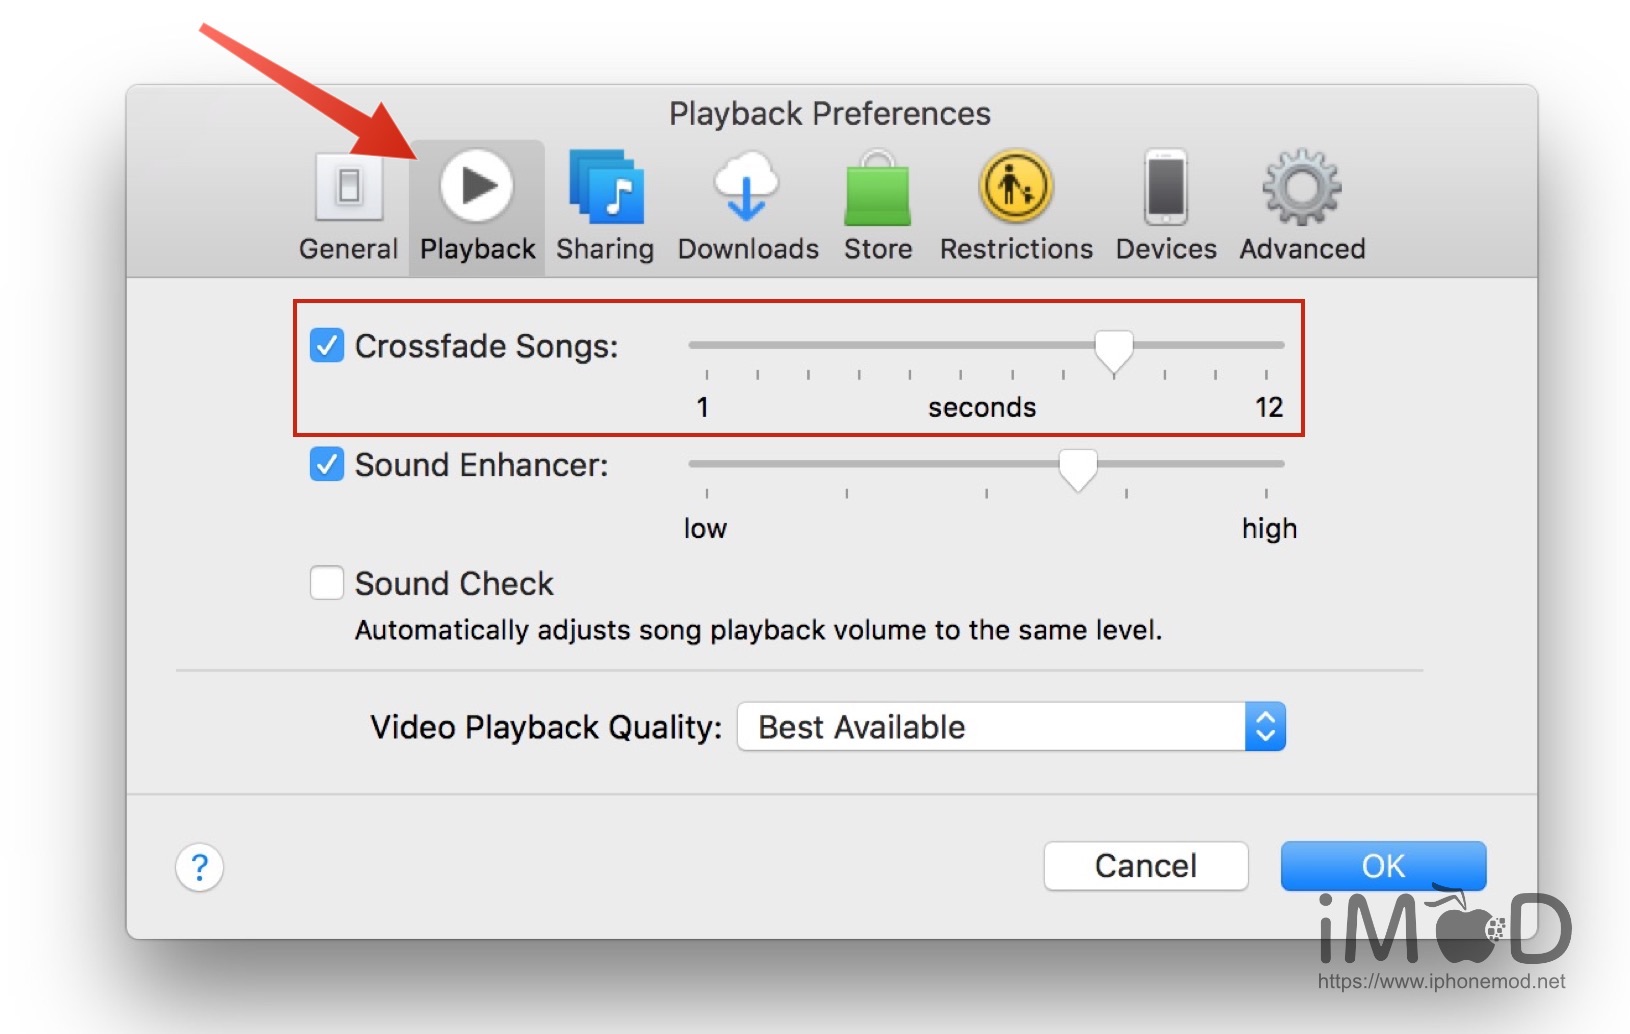Click the blue dropdown arrows for video quality

click(1265, 727)
